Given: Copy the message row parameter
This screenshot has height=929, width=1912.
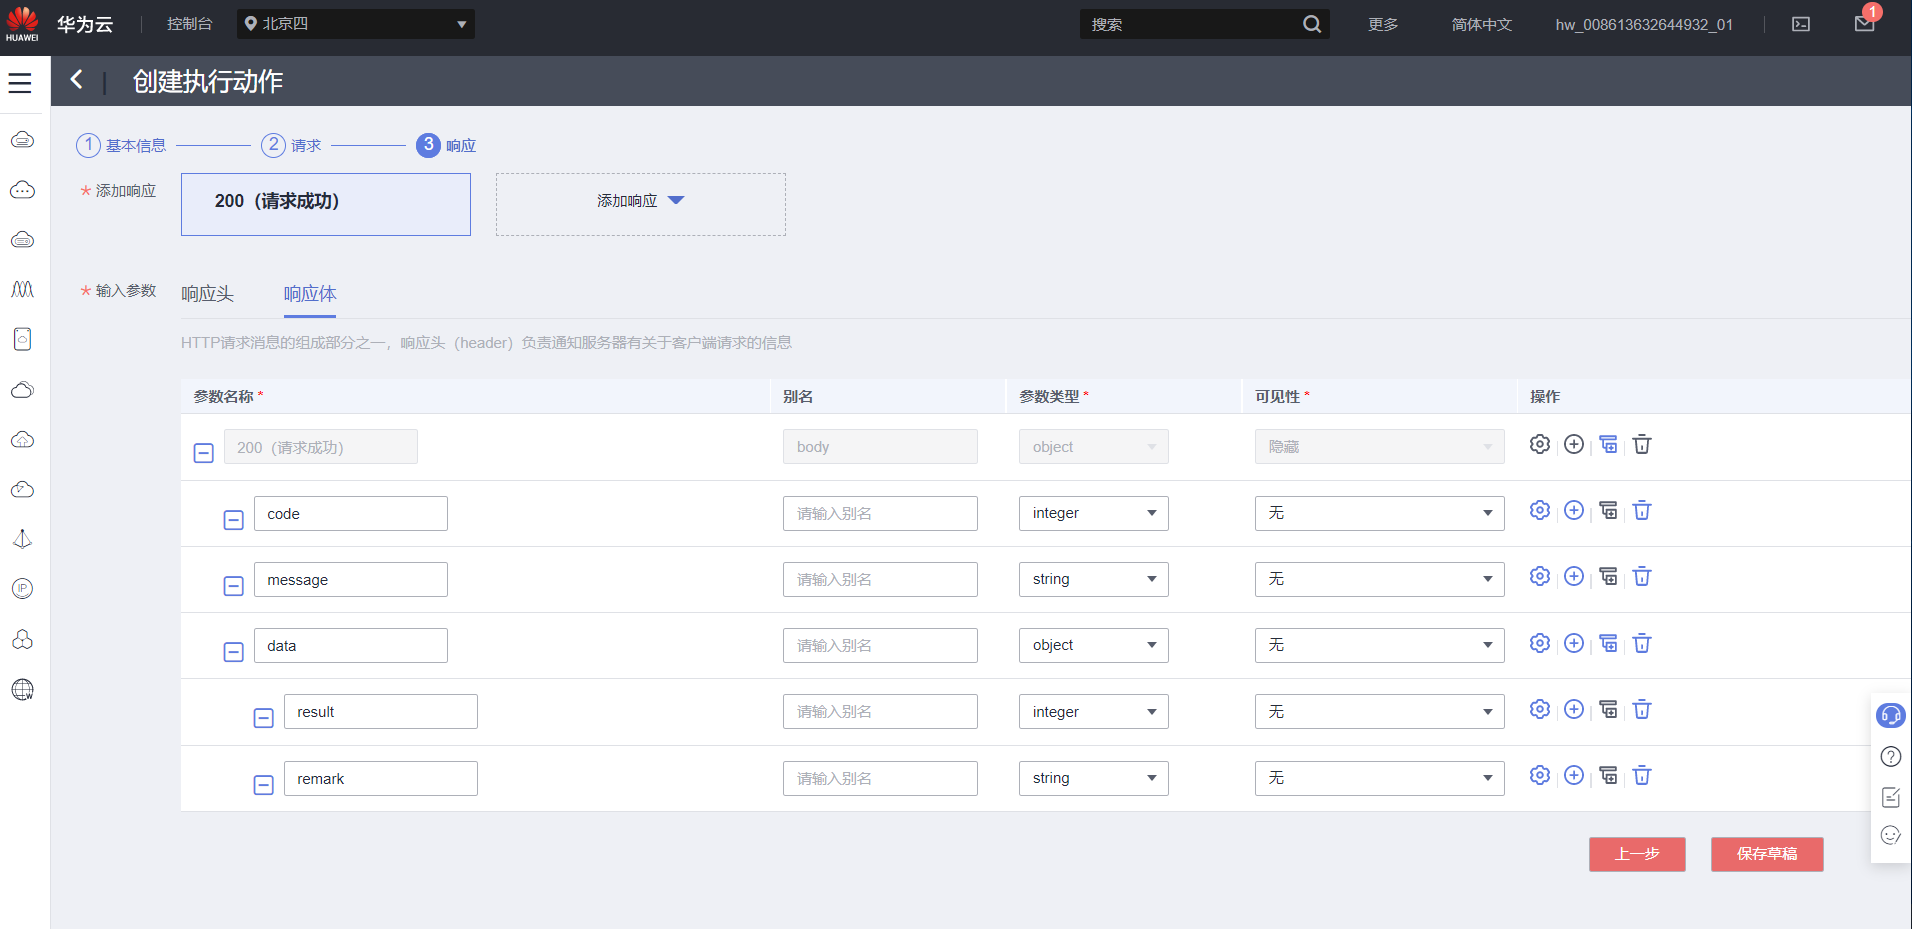Looking at the screenshot, I should (x=1608, y=577).
